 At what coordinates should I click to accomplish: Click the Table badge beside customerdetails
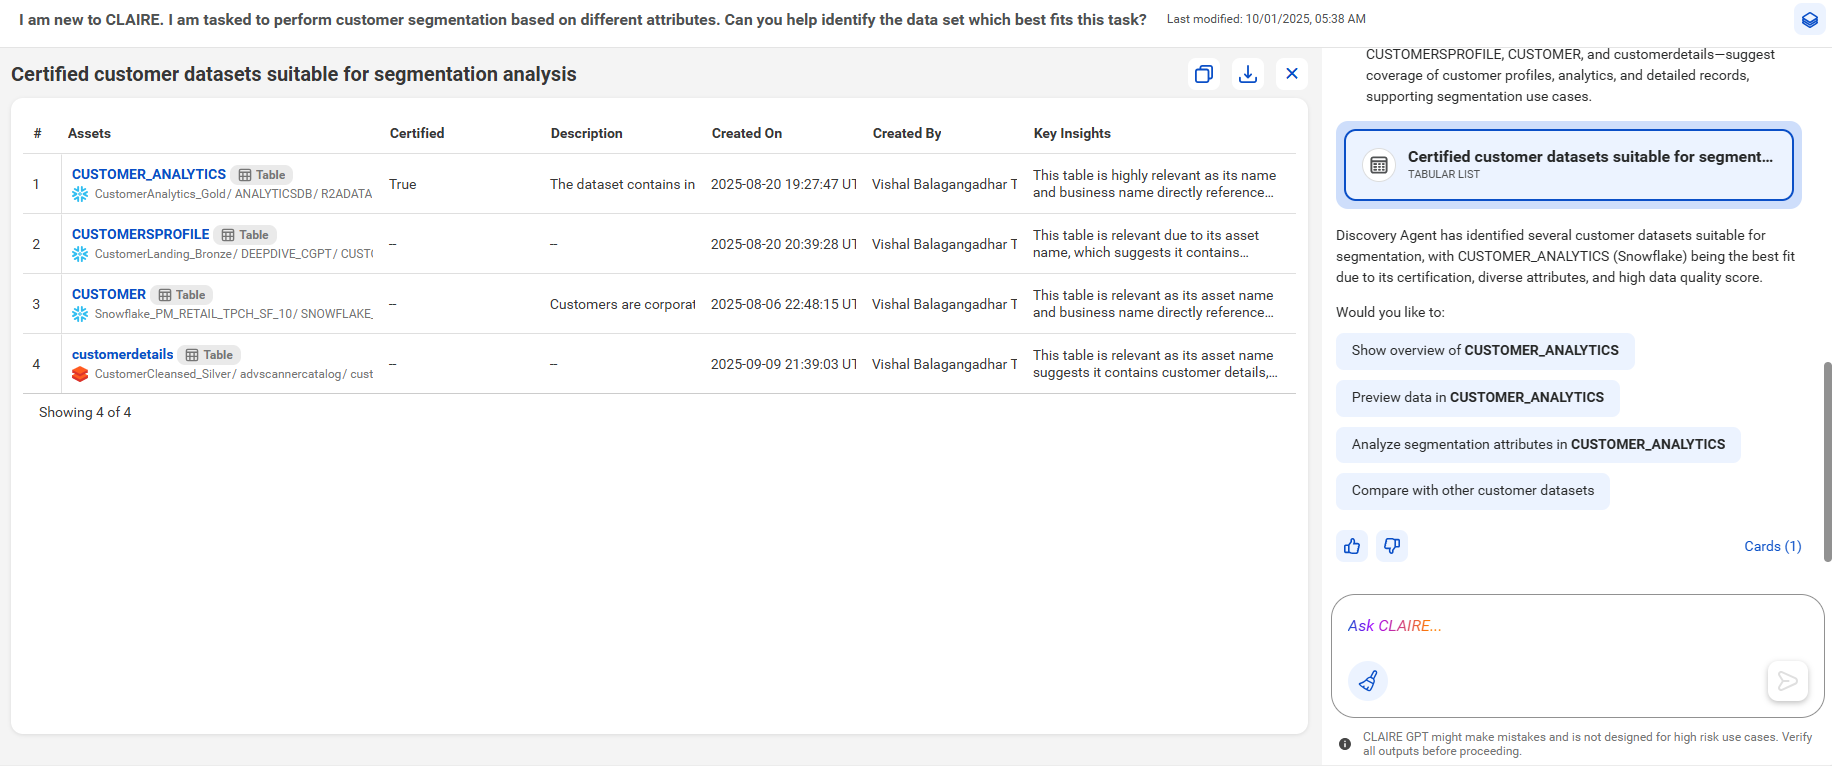209,355
